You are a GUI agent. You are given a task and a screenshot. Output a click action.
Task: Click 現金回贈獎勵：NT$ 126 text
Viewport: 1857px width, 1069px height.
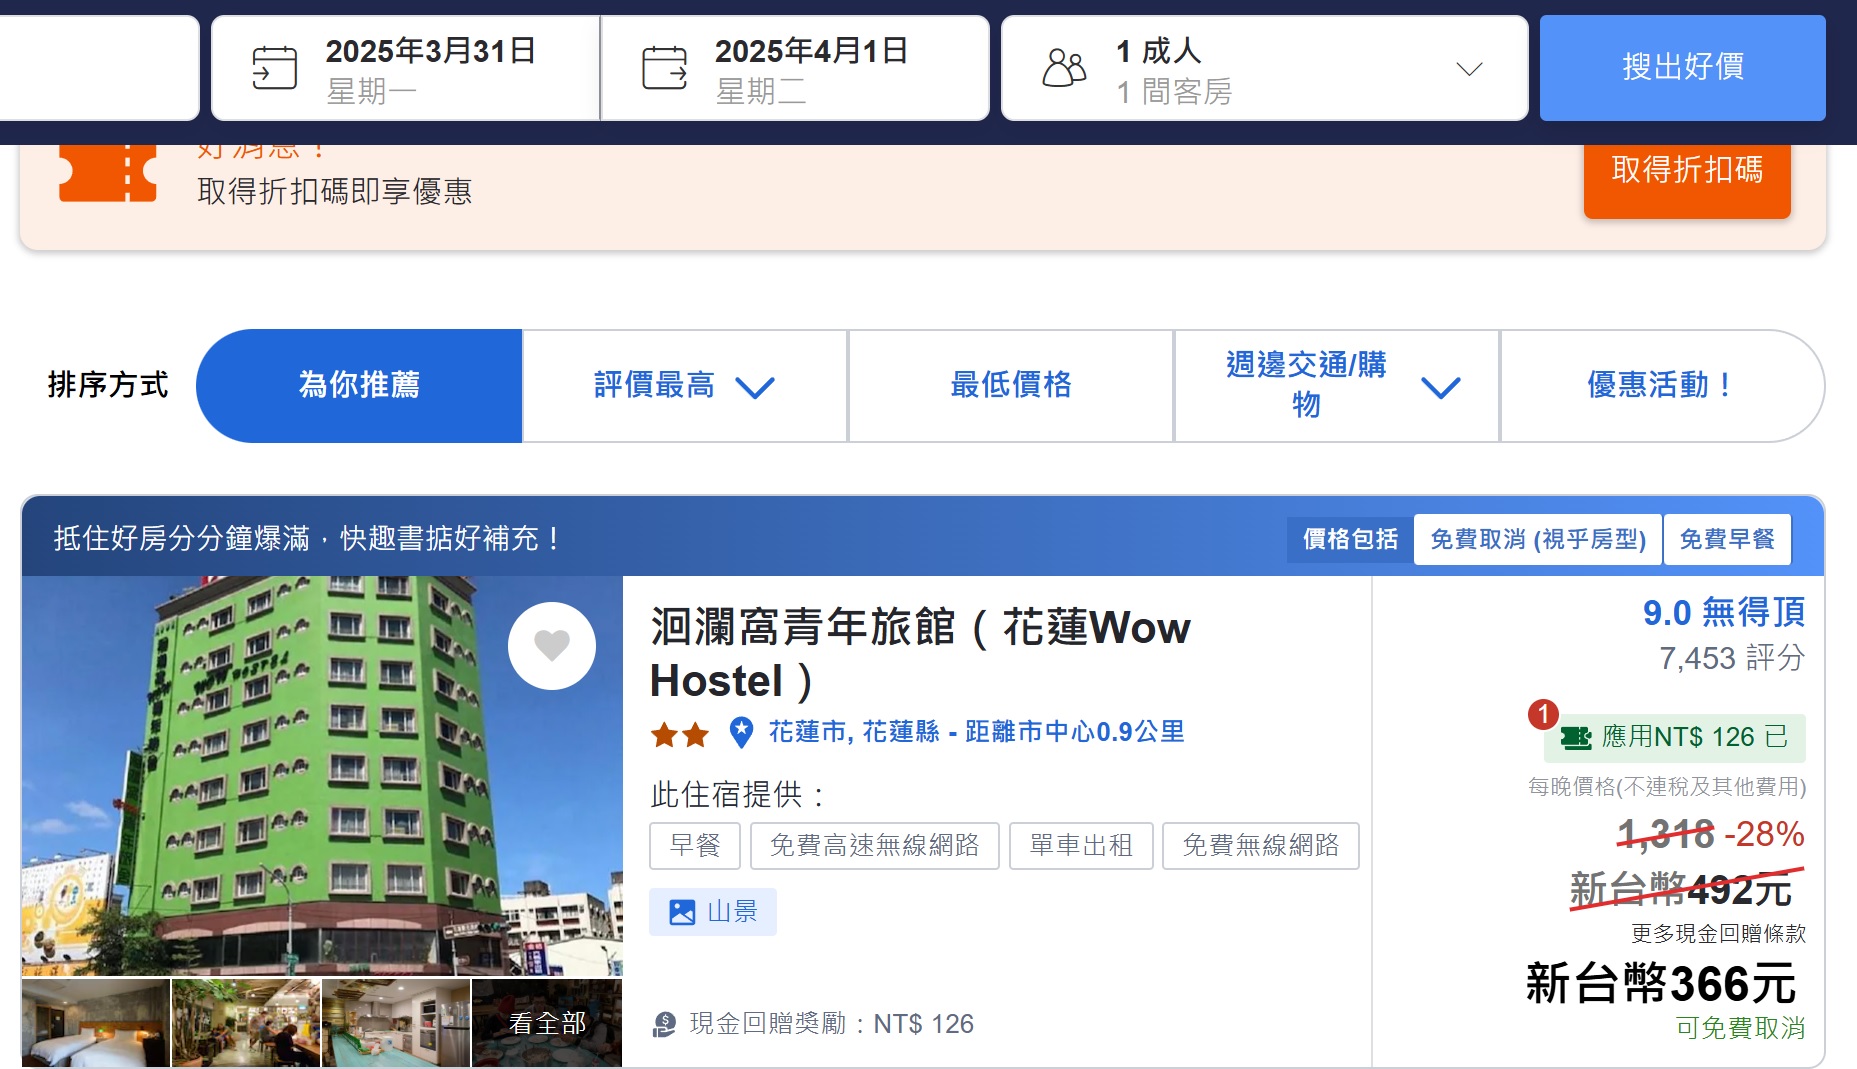pos(832,1024)
